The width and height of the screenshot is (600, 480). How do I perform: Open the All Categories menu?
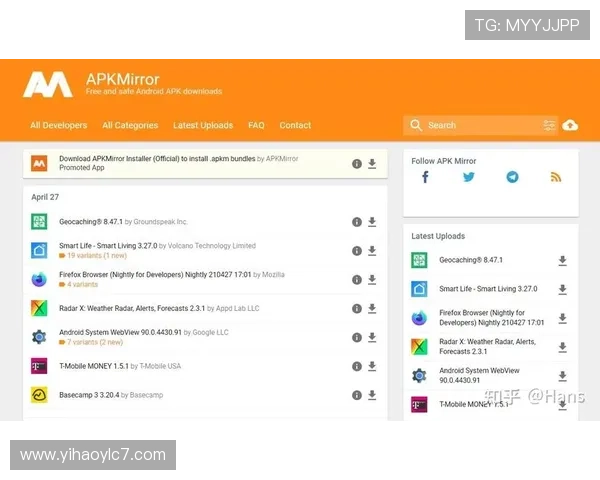[130, 125]
